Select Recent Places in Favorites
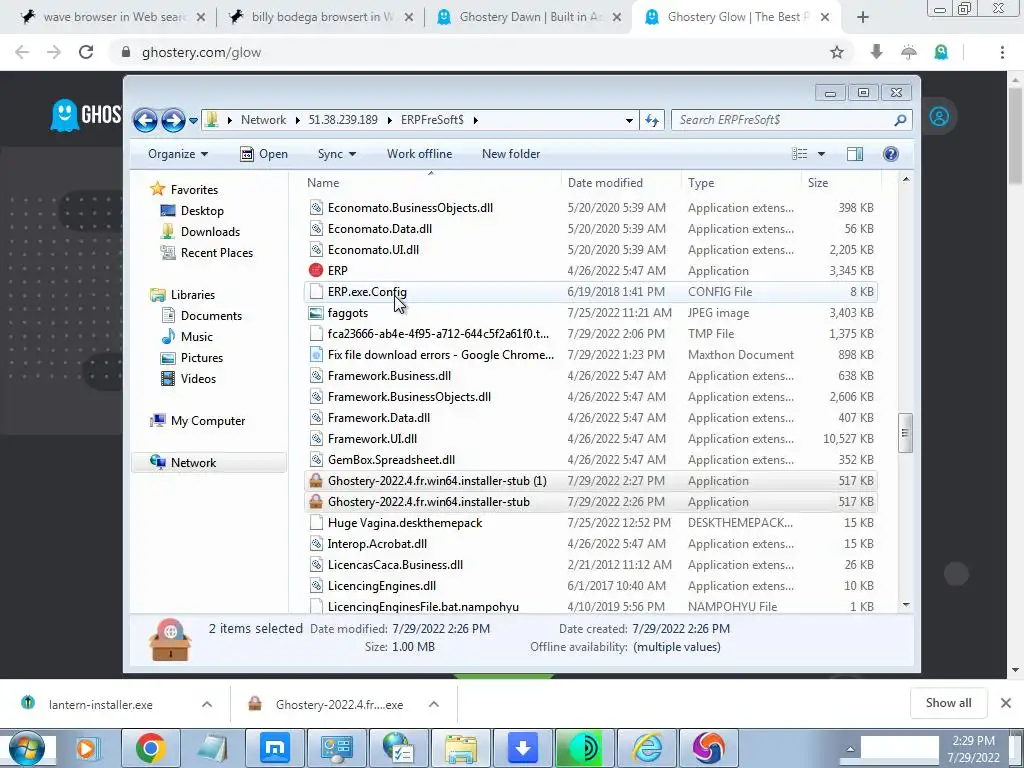Image resolution: width=1024 pixels, height=768 pixels. coord(216,253)
